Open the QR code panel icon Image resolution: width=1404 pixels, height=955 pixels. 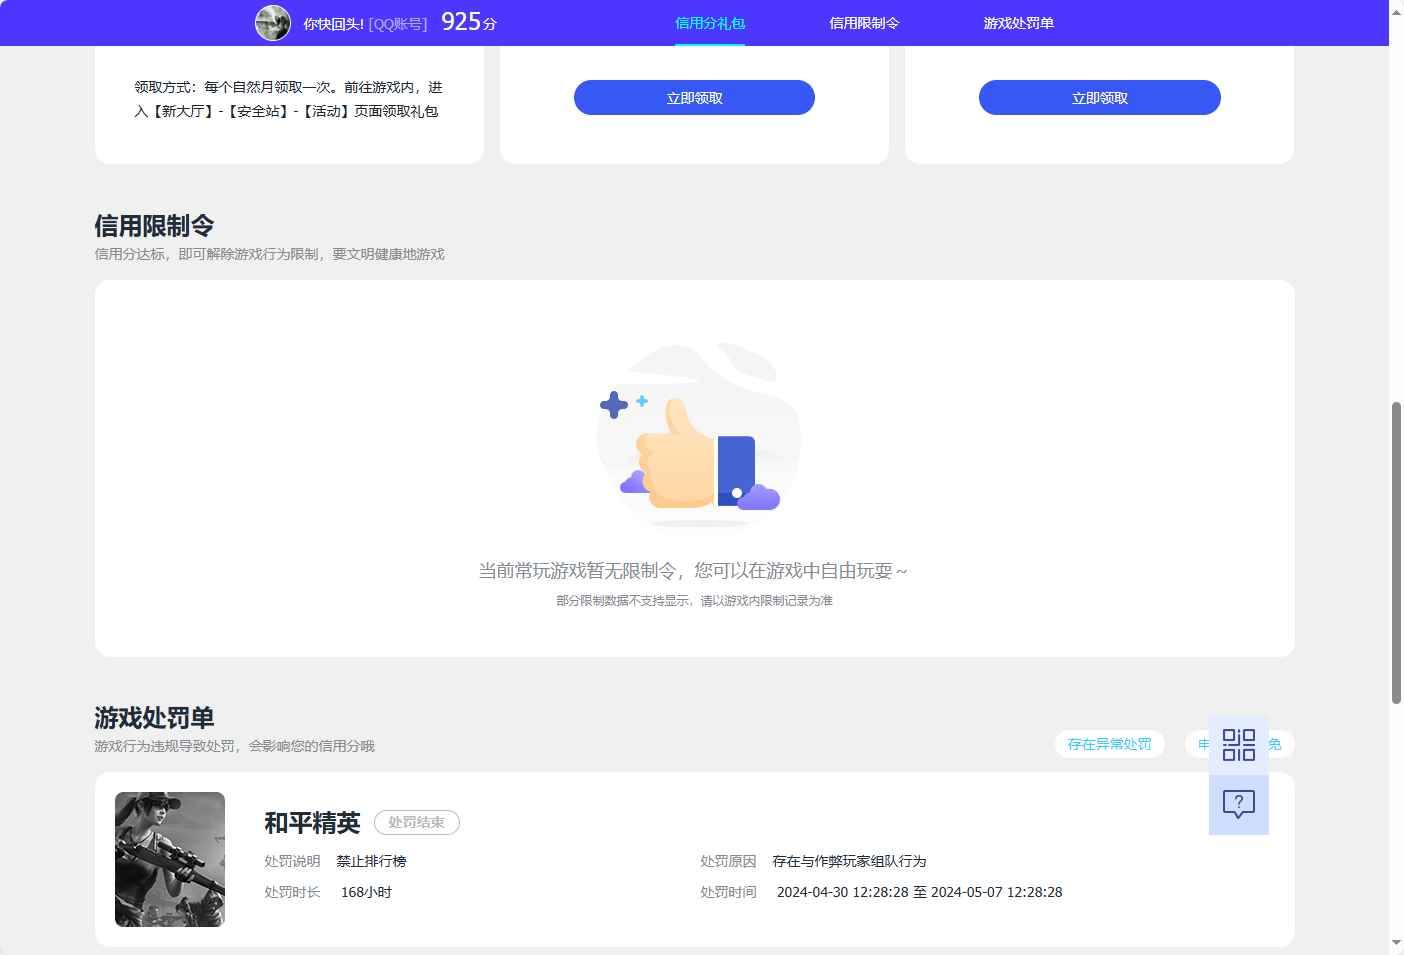pos(1238,745)
